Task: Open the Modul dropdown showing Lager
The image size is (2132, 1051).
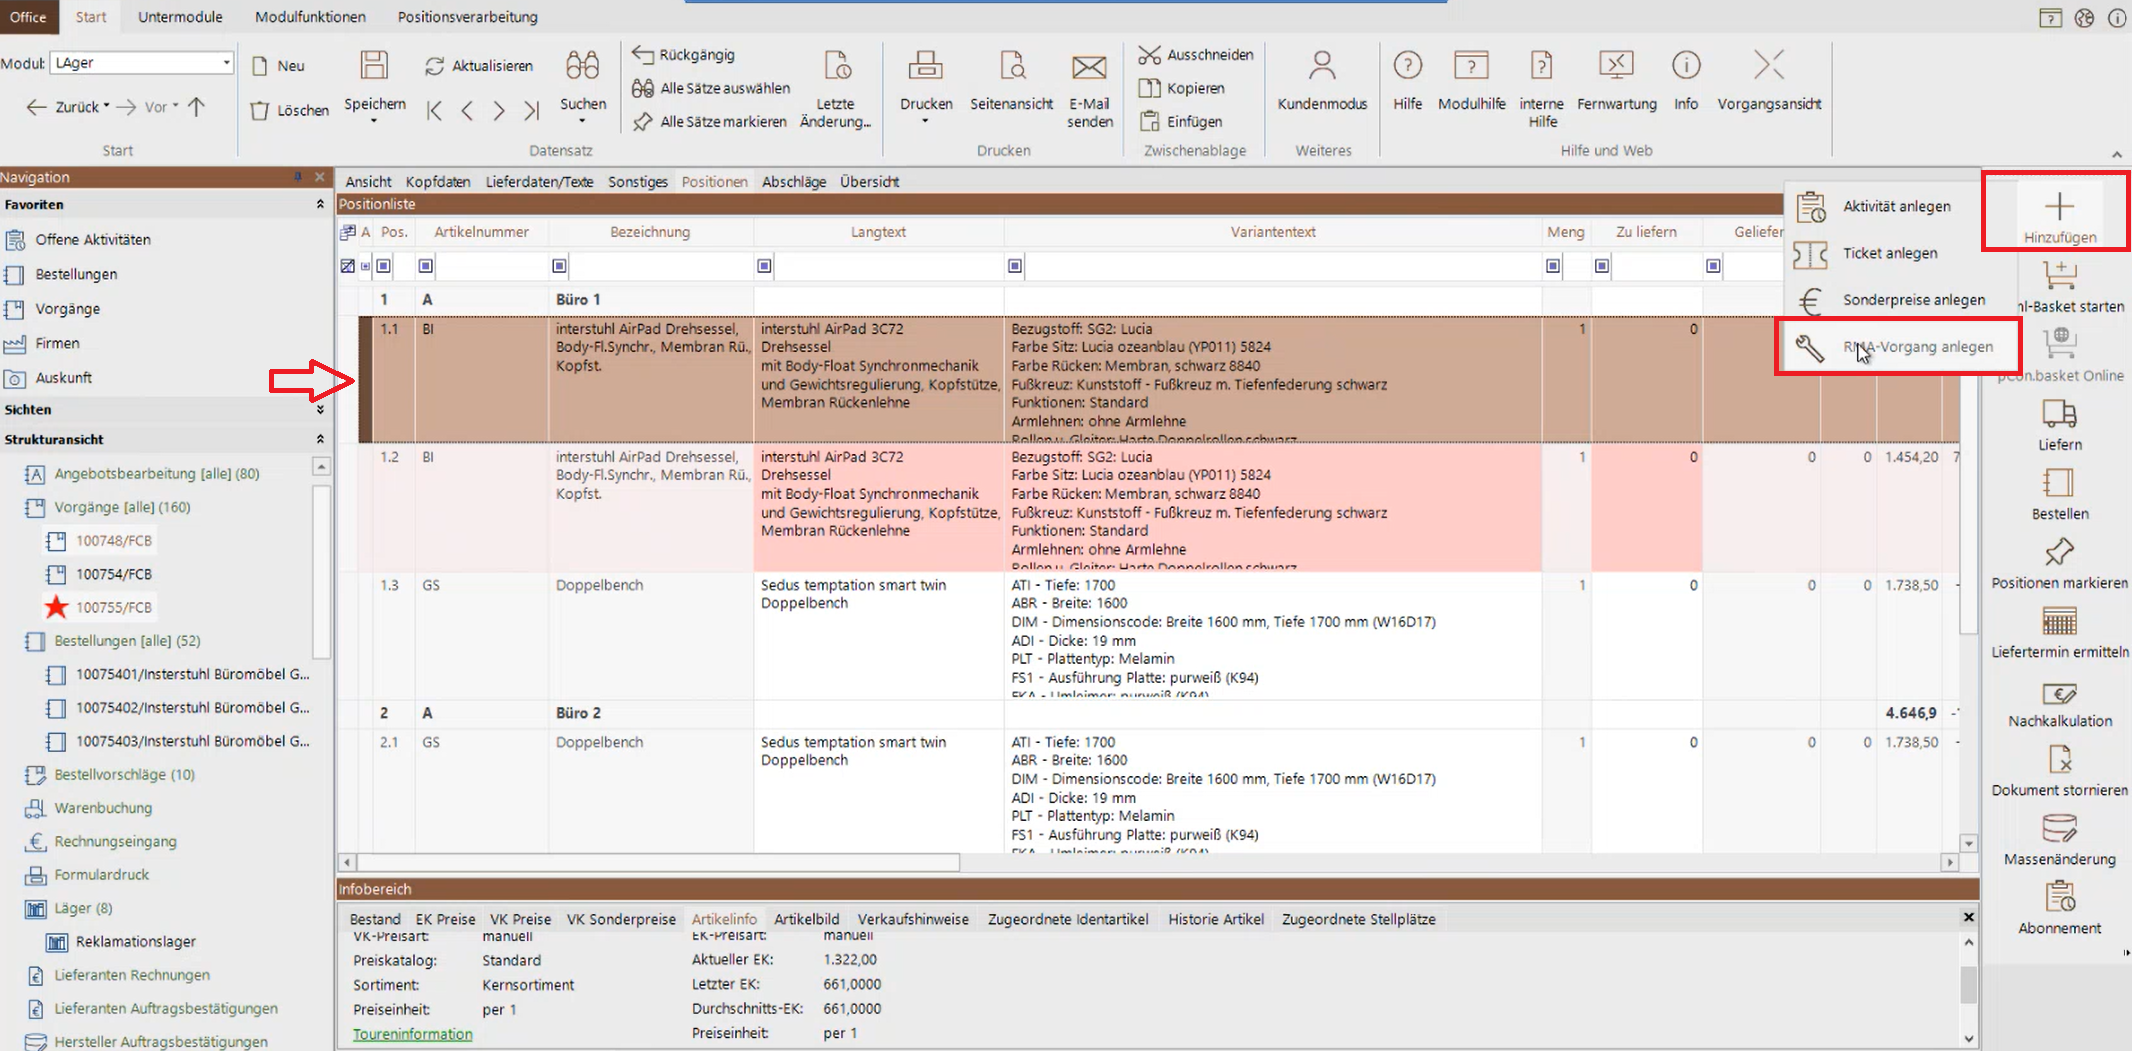Action: (226, 63)
